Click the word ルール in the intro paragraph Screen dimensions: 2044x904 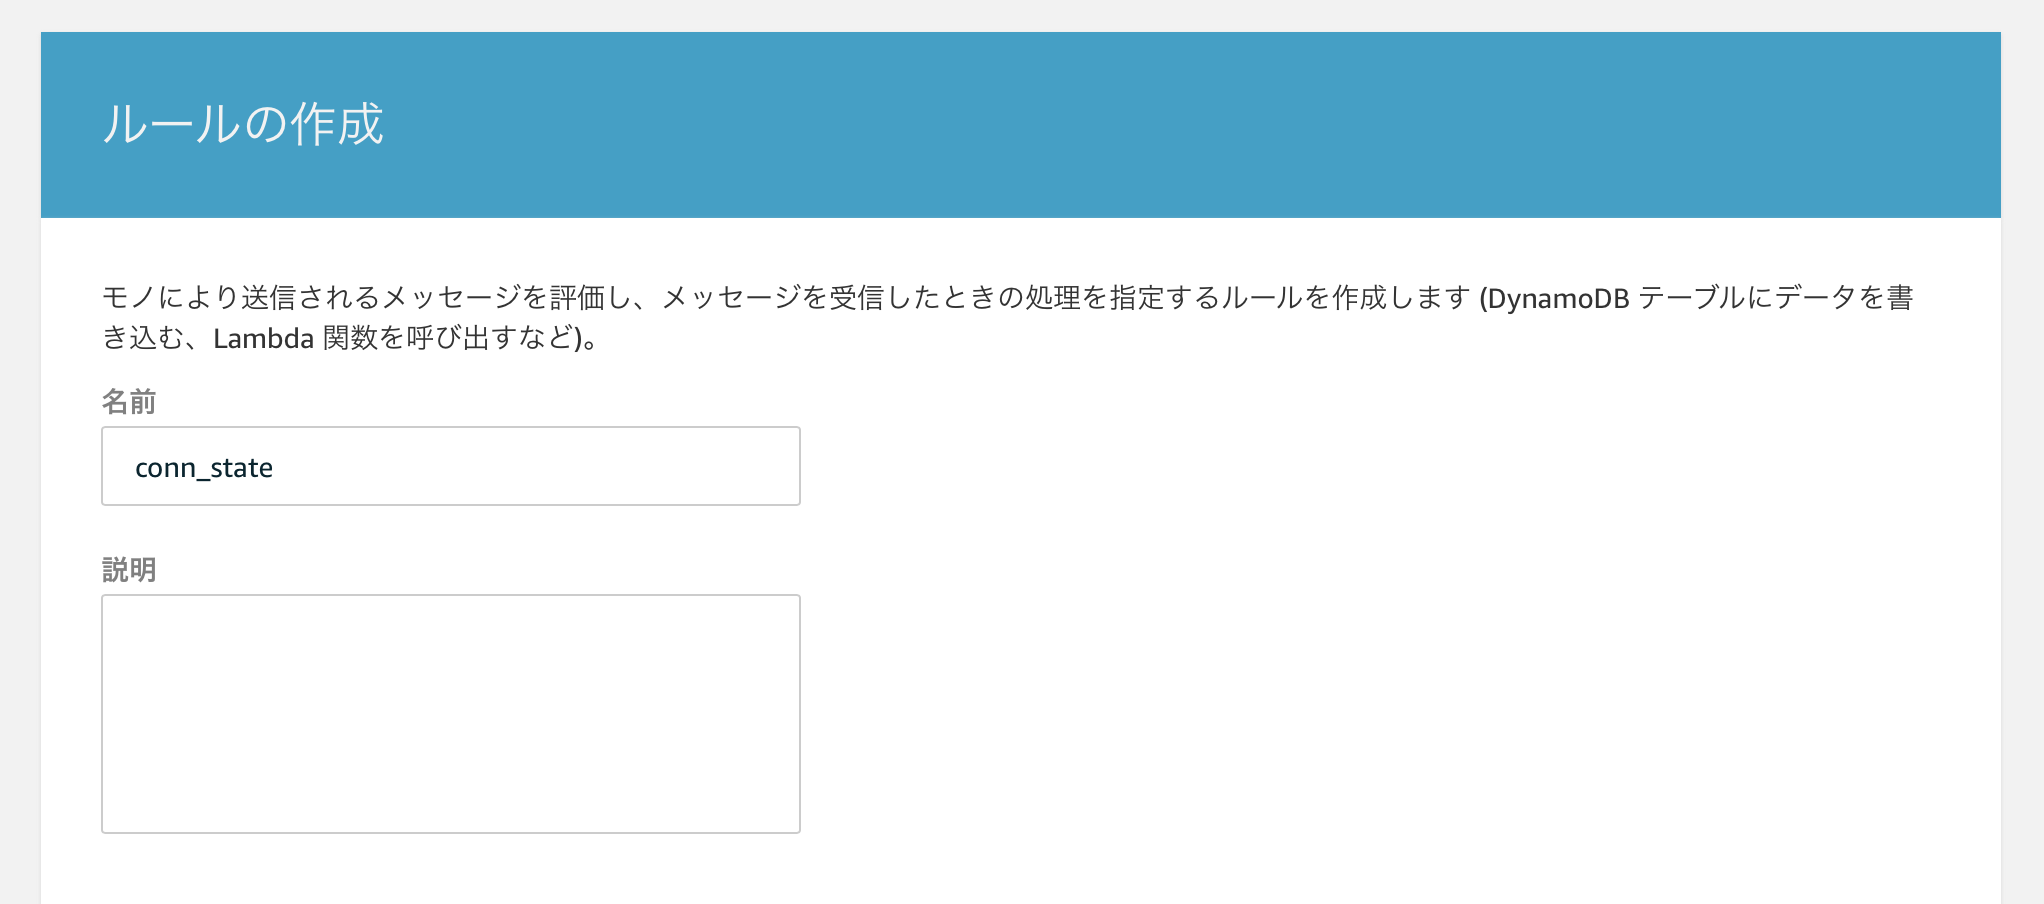coord(1262,298)
